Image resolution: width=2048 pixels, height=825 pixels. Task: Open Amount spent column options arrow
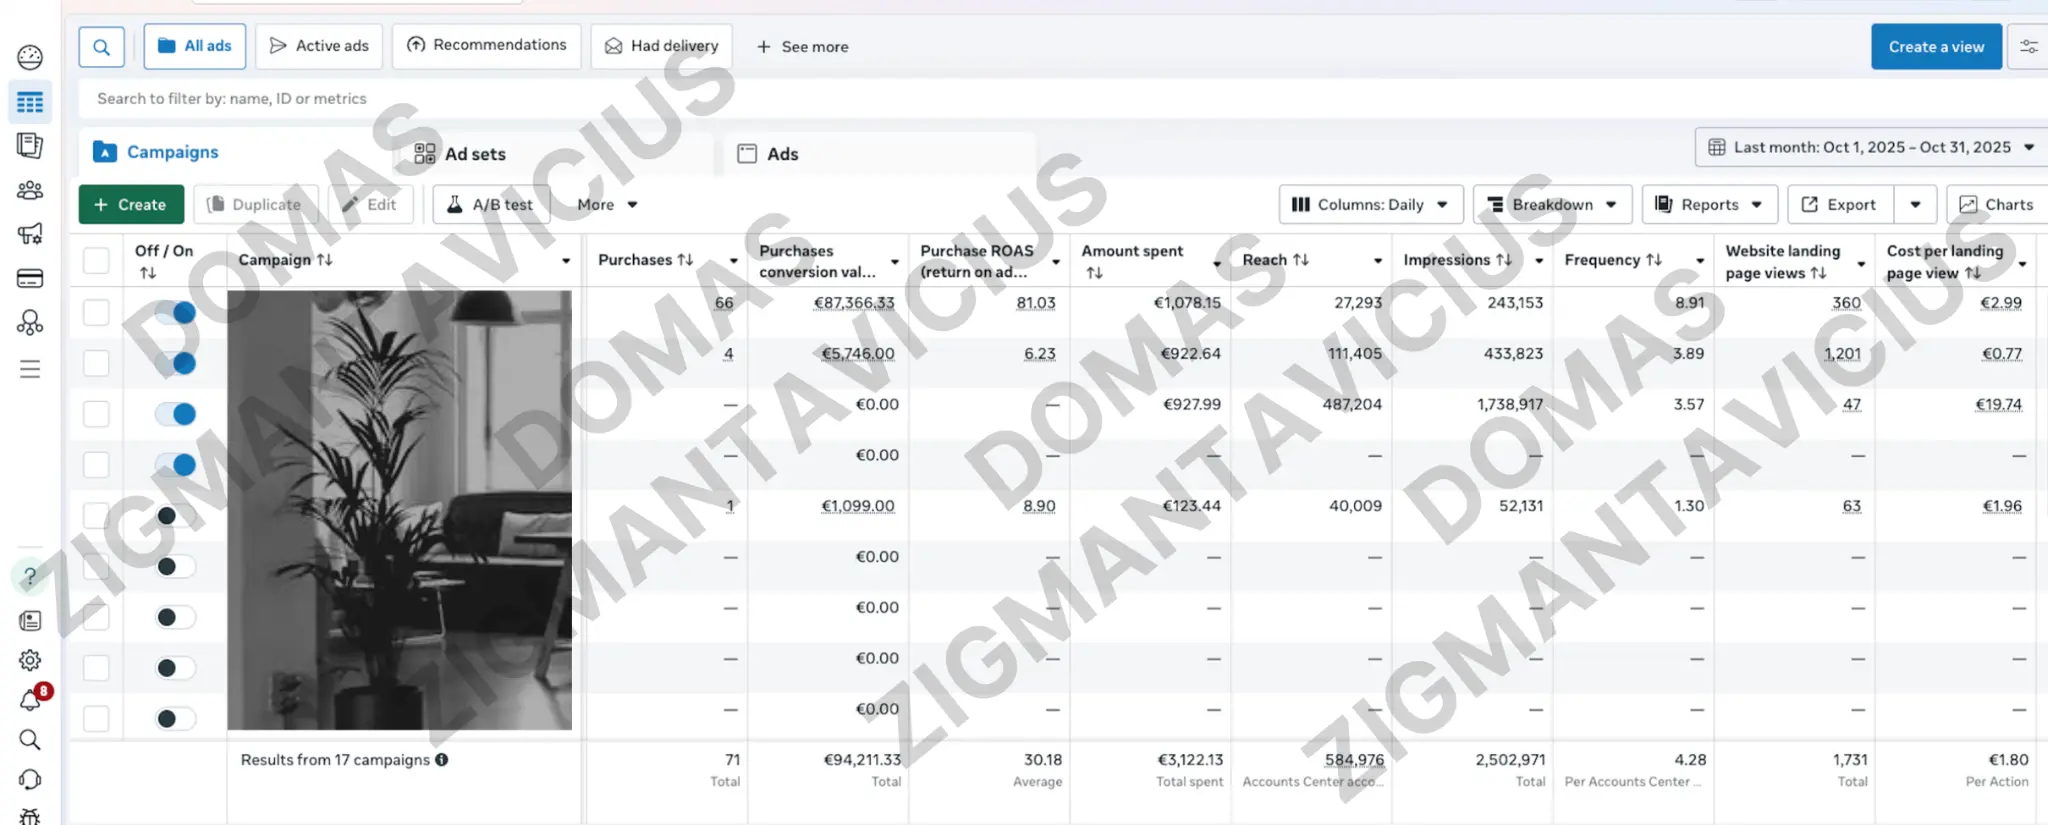pos(1217,264)
